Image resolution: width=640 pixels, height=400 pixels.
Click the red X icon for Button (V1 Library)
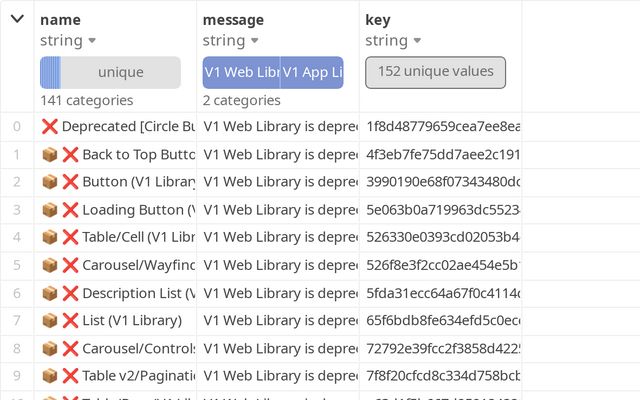tap(70, 182)
